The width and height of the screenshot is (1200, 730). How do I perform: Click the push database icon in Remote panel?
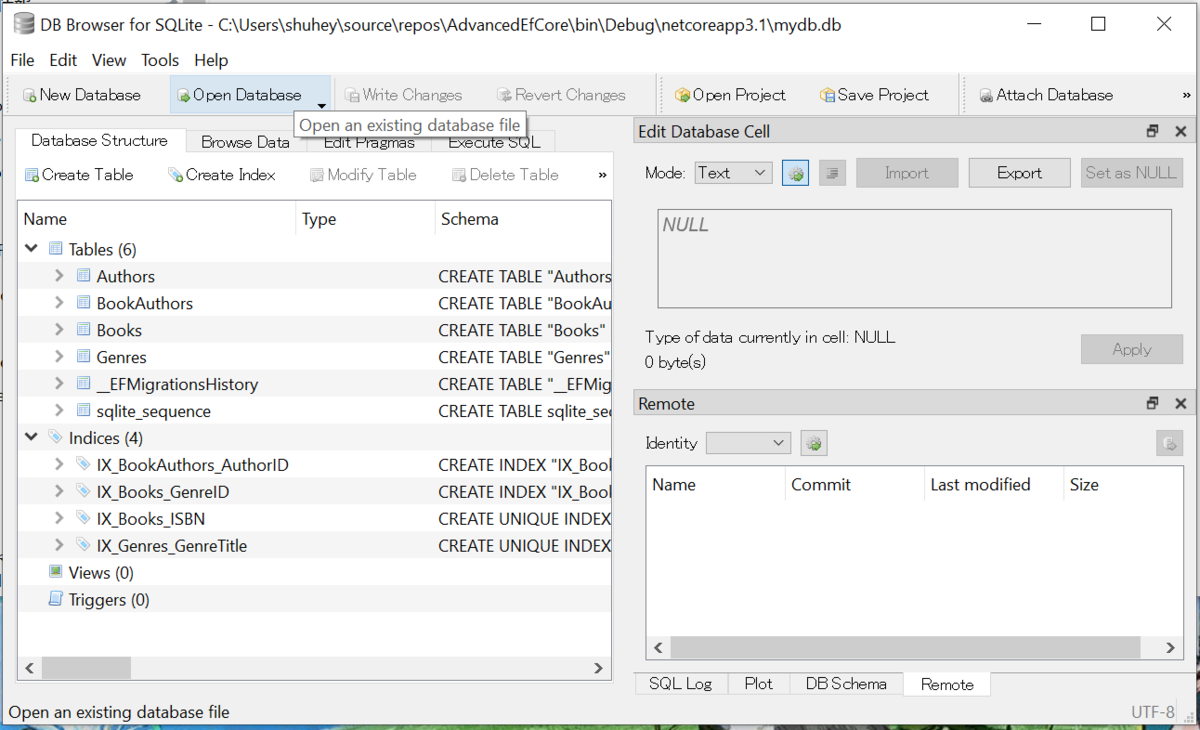[x=1169, y=443]
